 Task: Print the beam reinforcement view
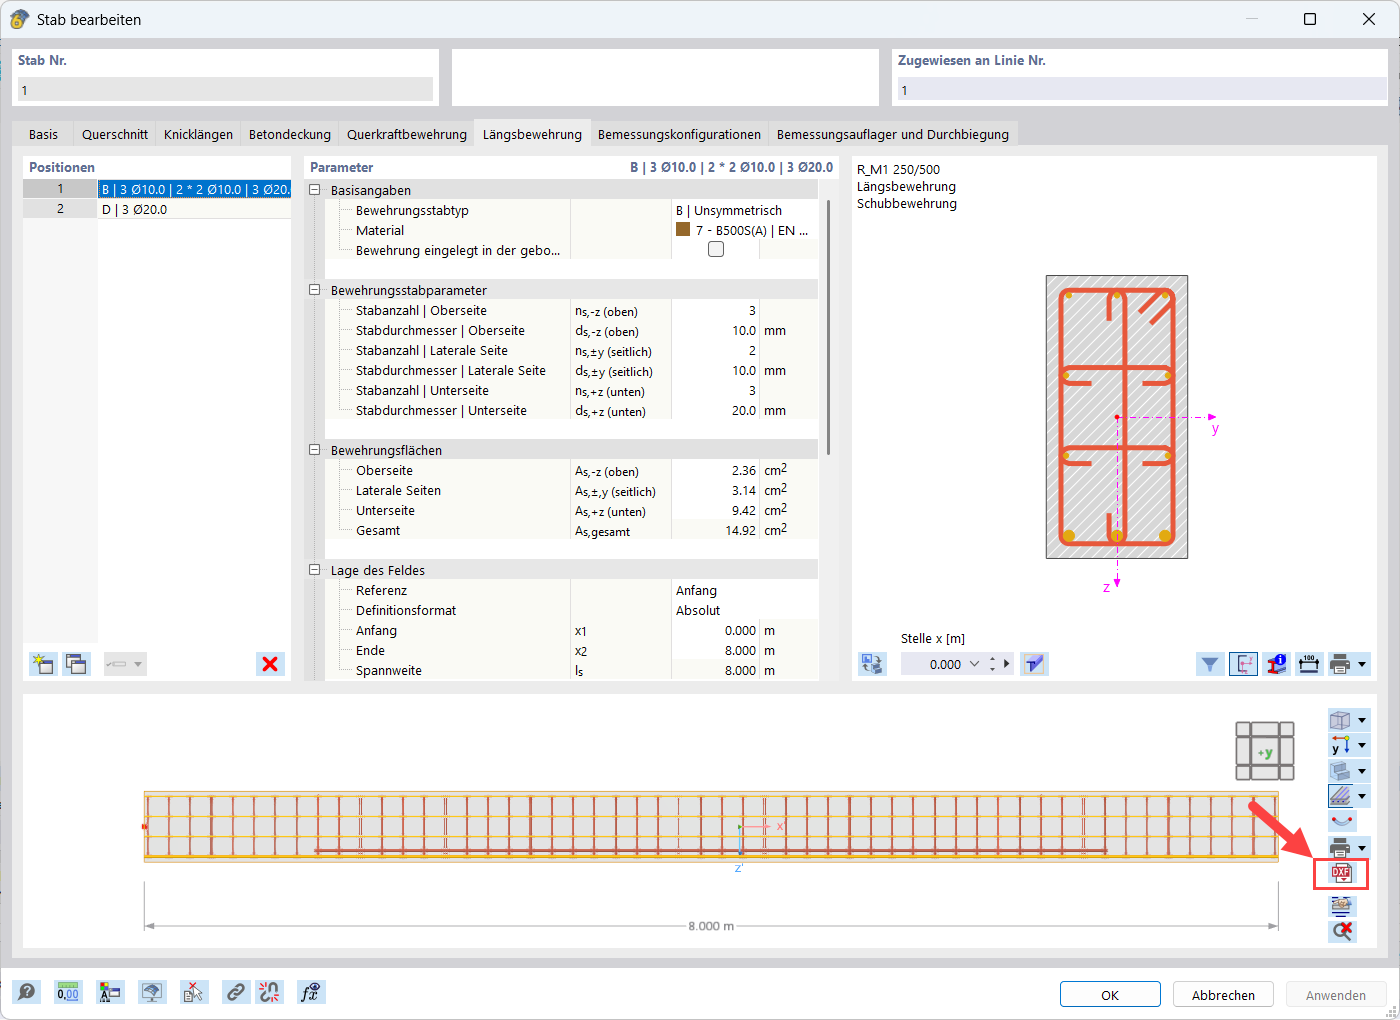1340,847
